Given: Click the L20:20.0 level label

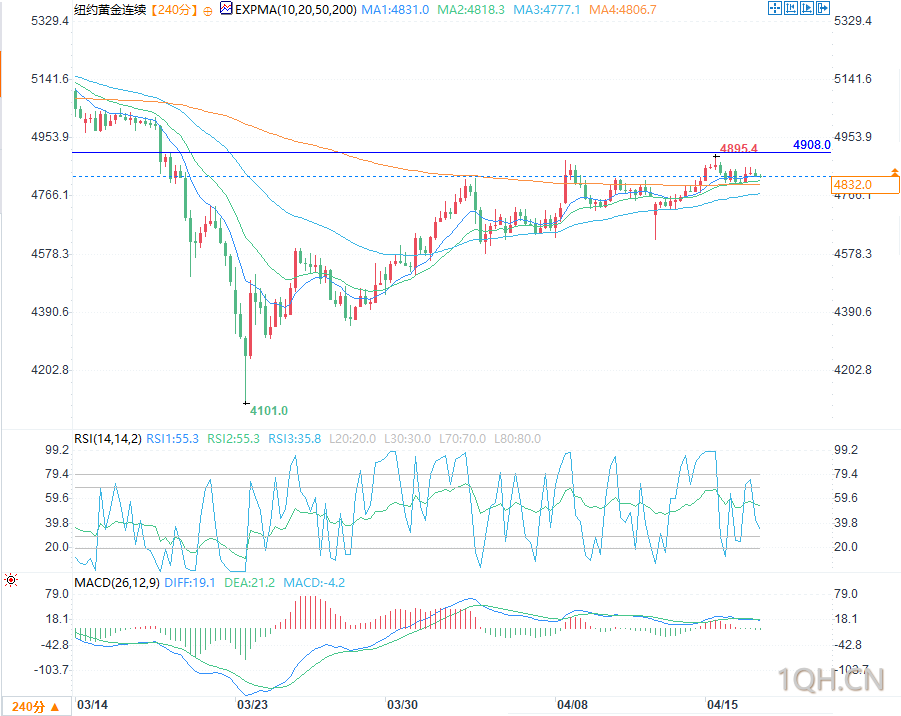Looking at the screenshot, I should pyautogui.click(x=353, y=439).
